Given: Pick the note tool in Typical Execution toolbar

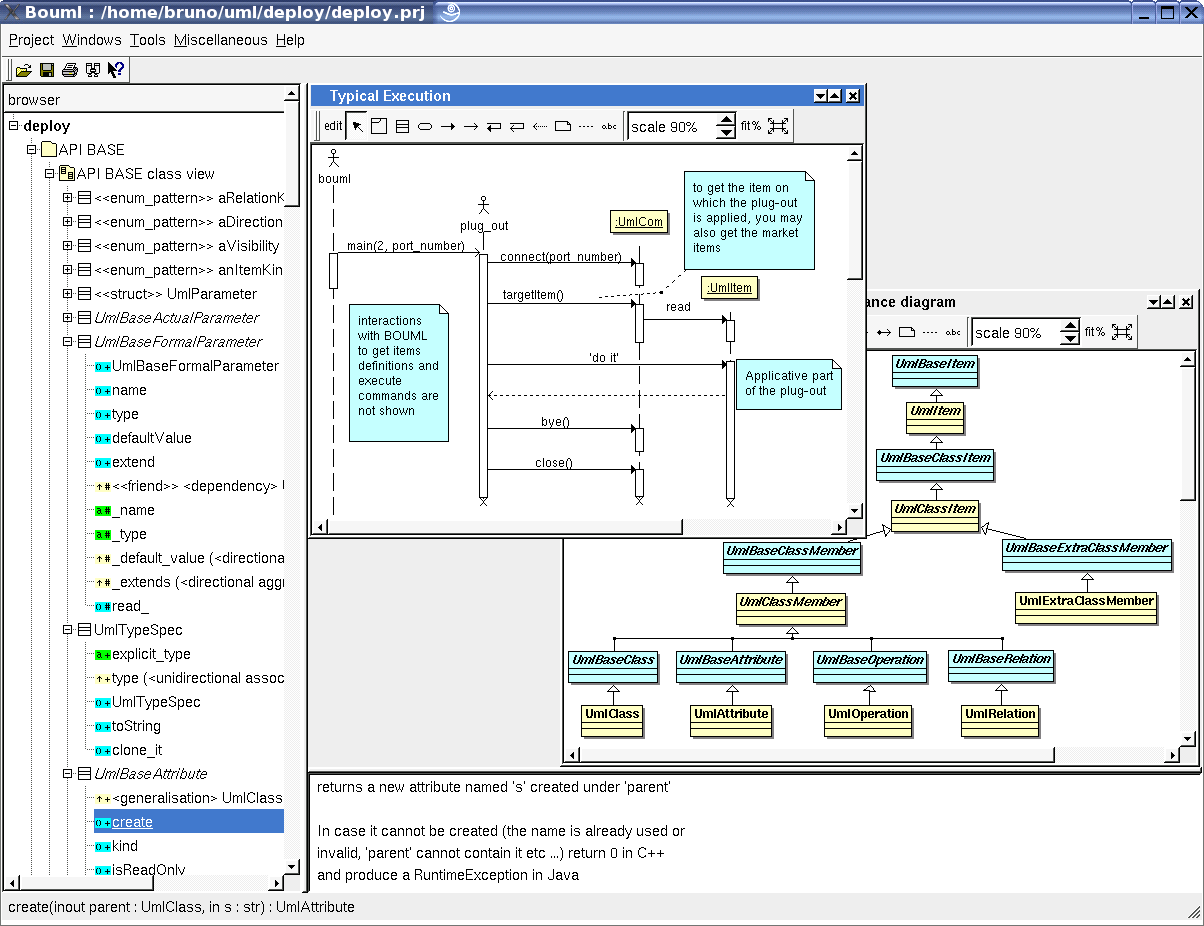Looking at the screenshot, I should coord(563,127).
